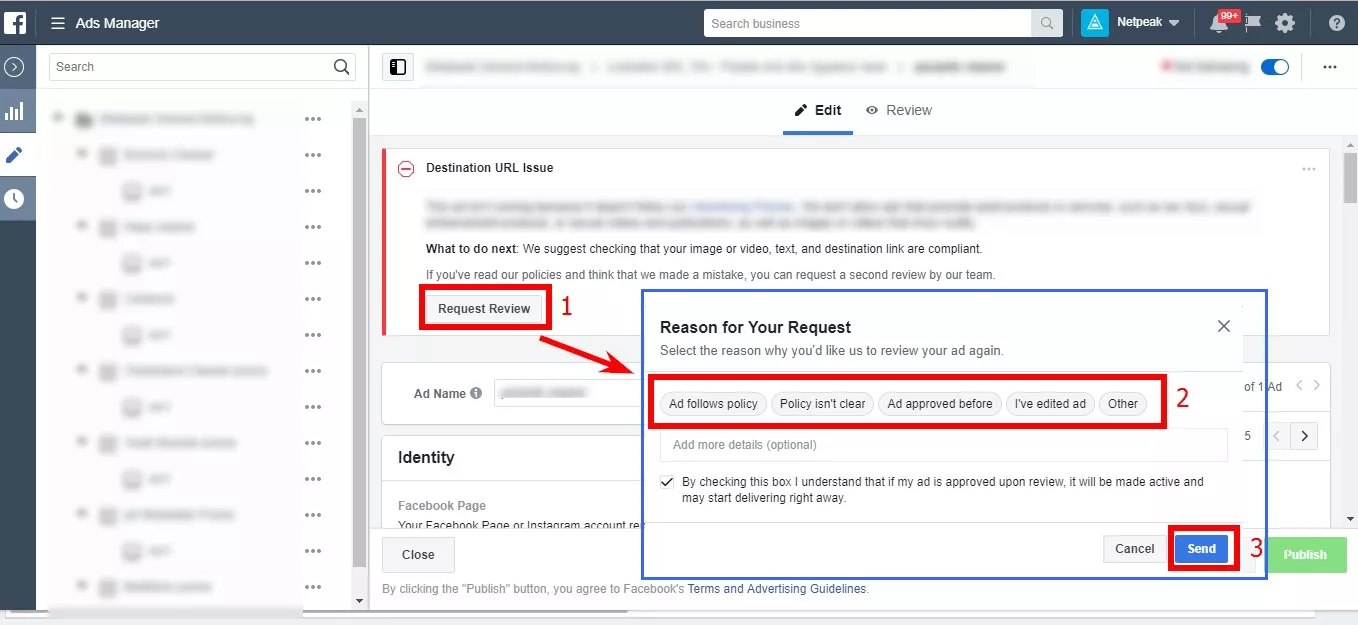This screenshot has height=625, width=1358.
Task: Click the campaign tree scrollbar down arrow
Action: pyautogui.click(x=360, y=601)
